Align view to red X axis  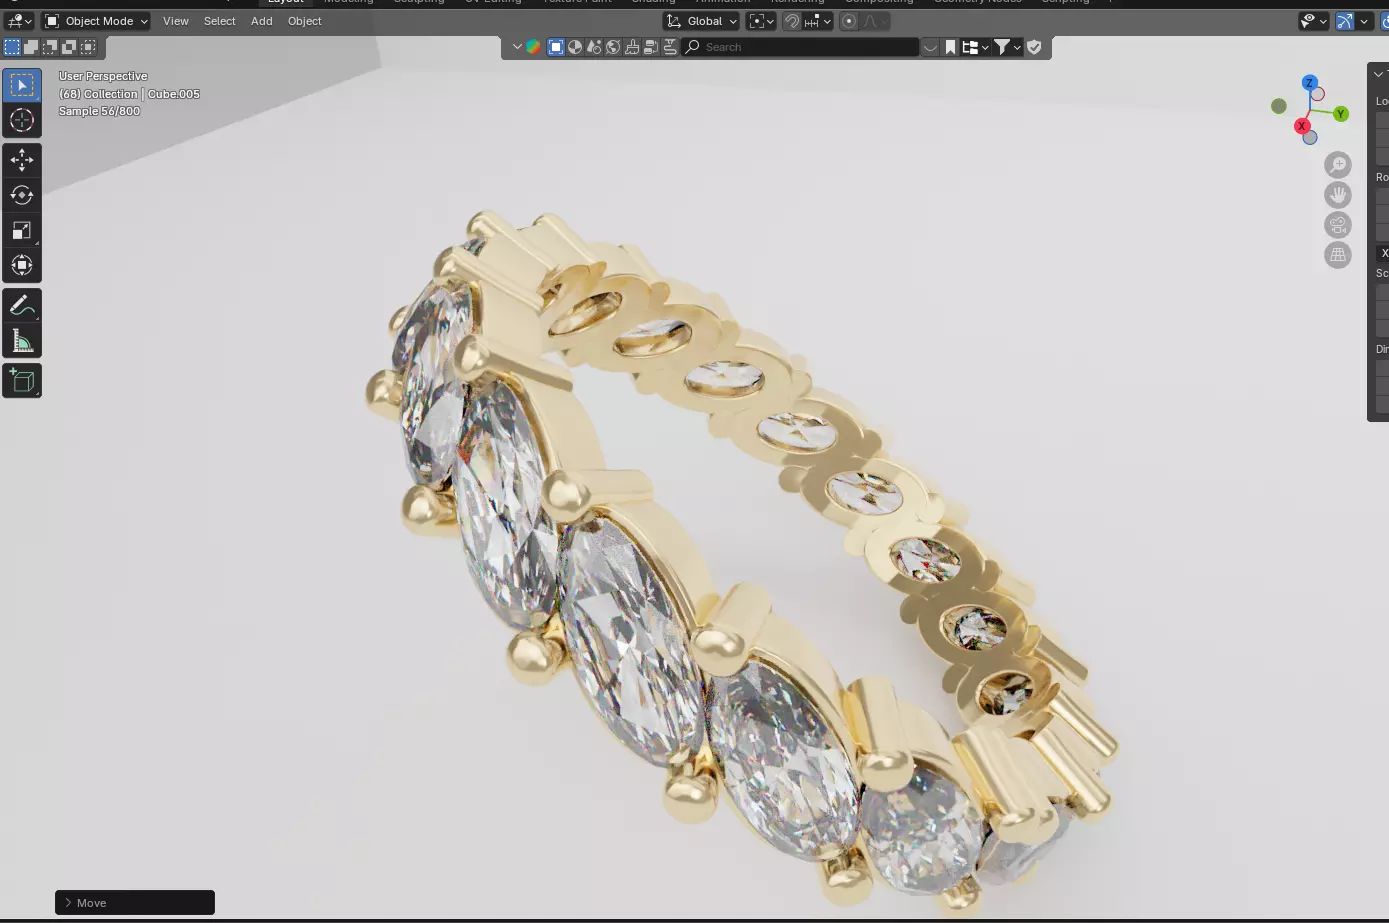pyautogui.click(x=1302, y=126)
